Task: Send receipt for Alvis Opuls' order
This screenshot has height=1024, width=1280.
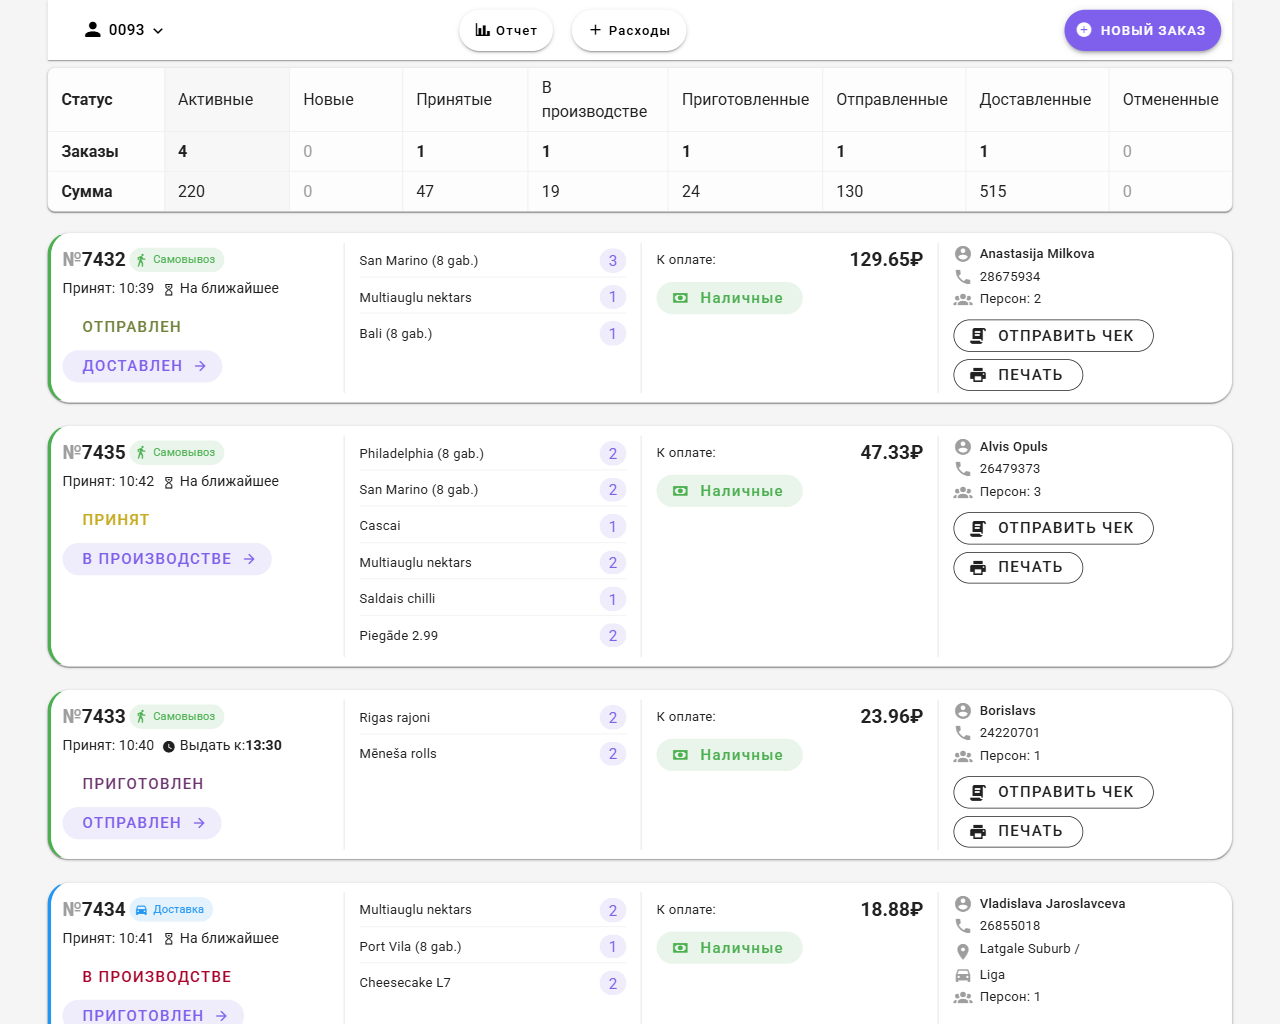Action: click(1053, 528)
